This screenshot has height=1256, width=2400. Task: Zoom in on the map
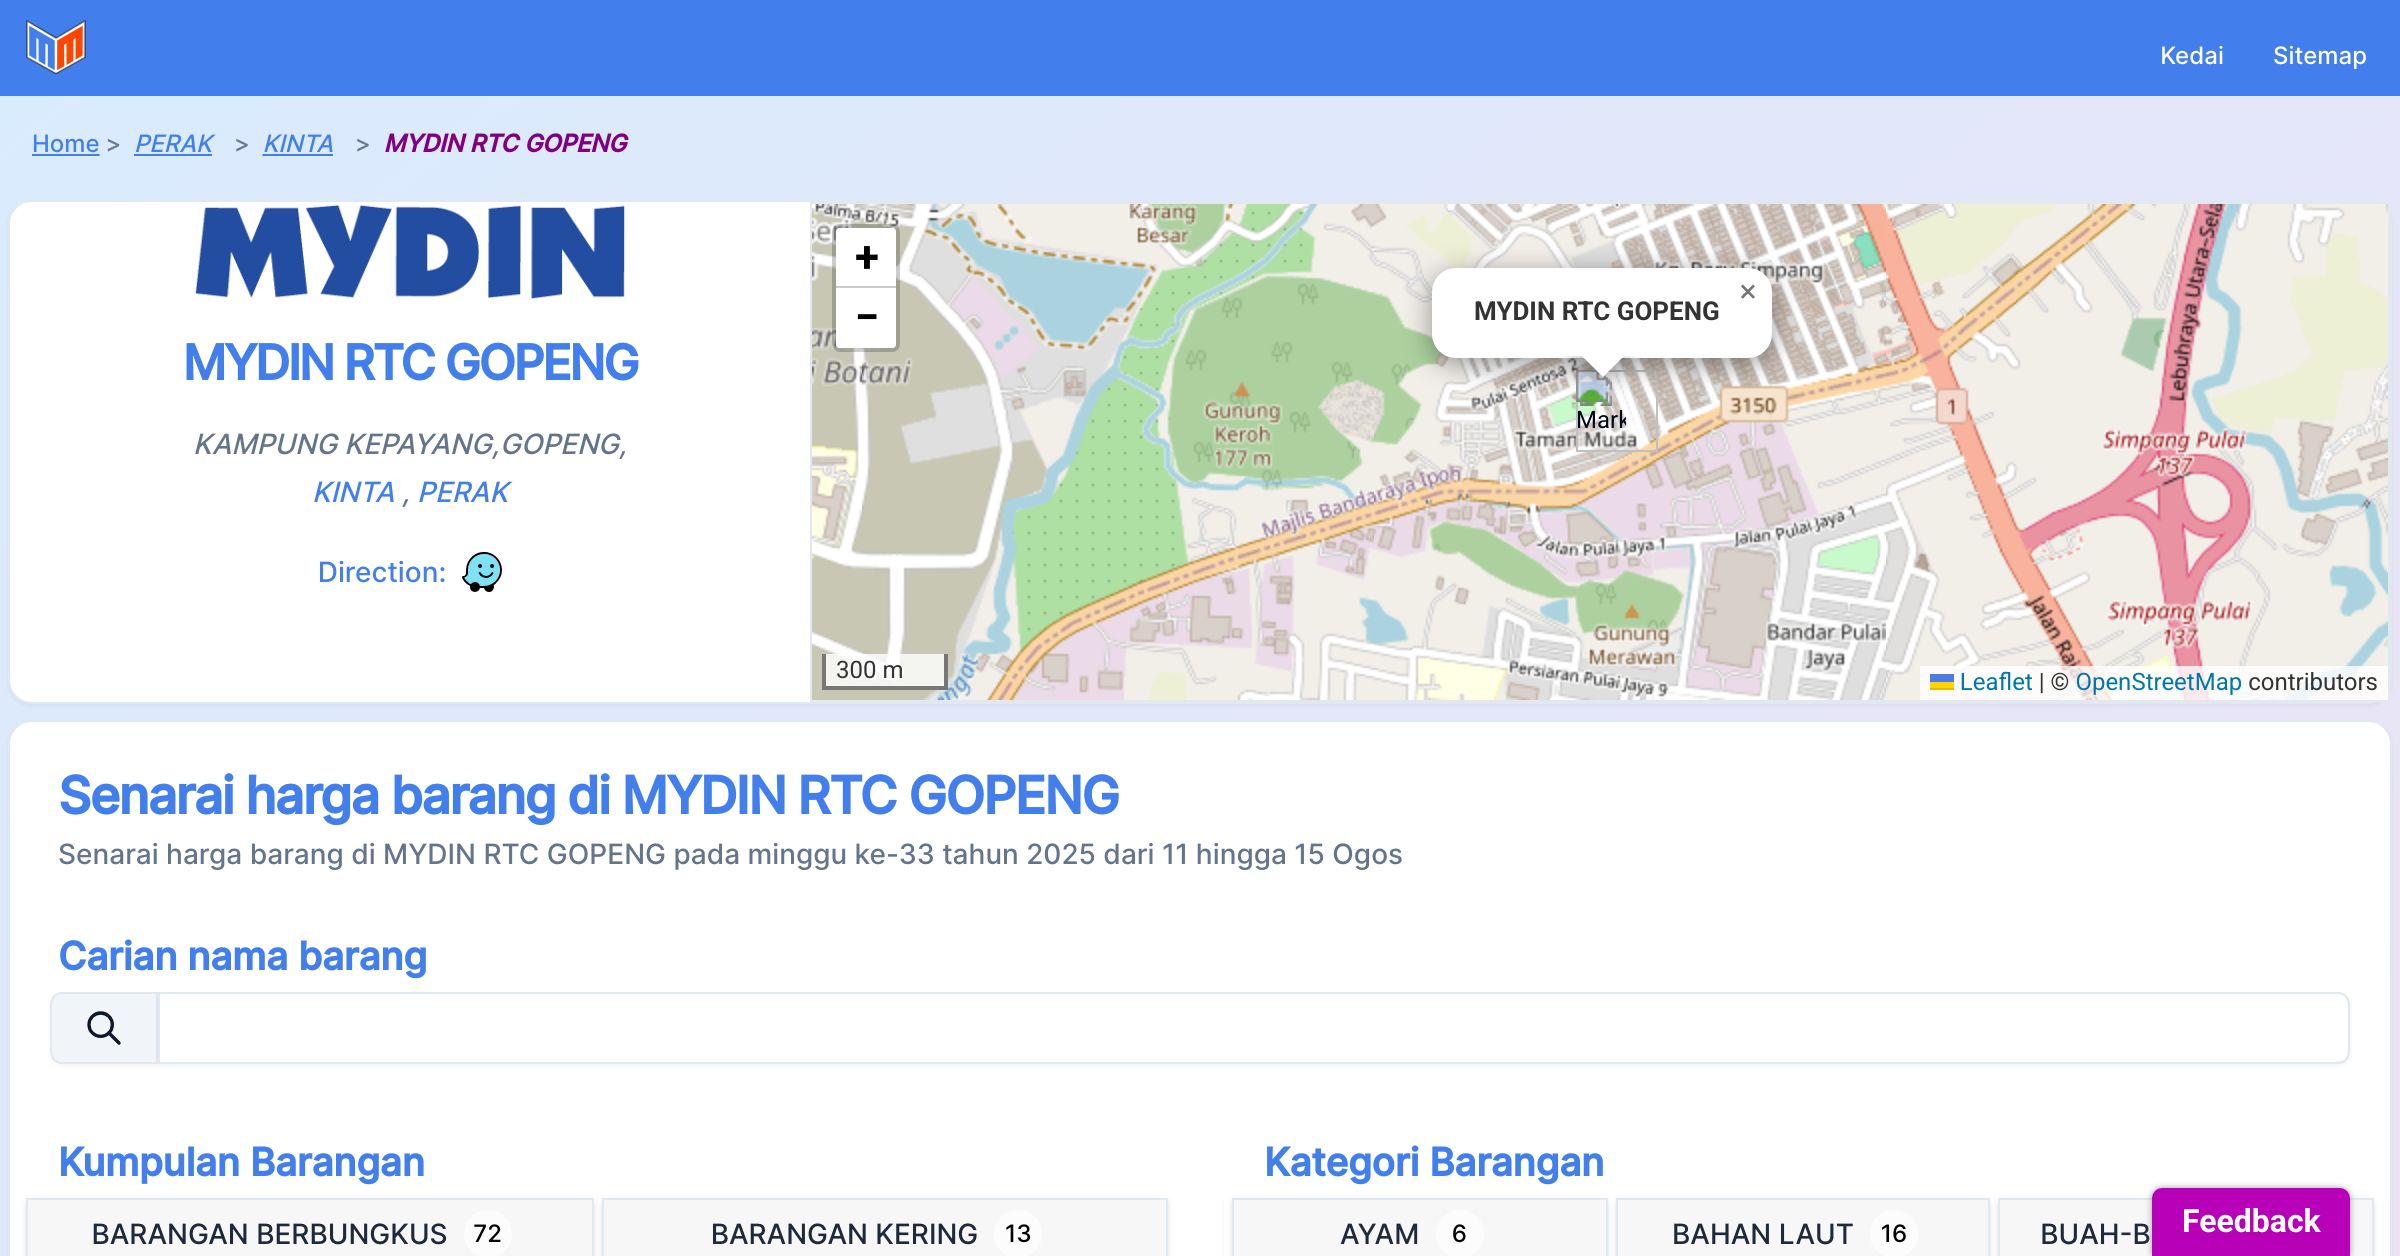866,258
